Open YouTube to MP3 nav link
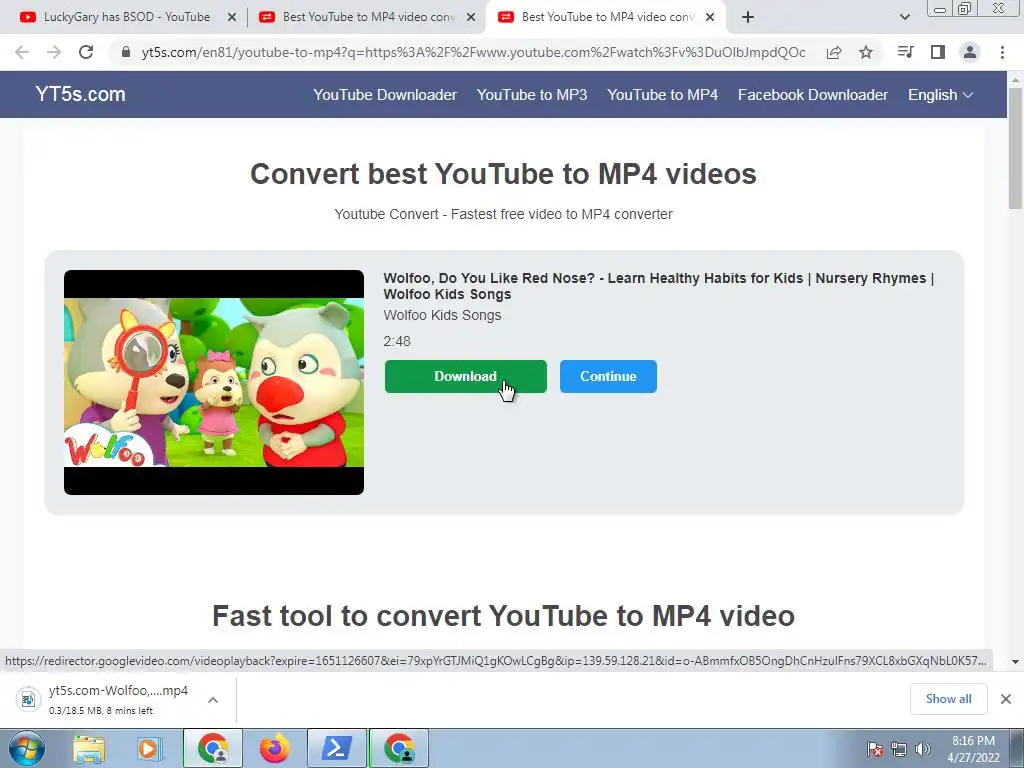The image size is (1024, 768). 532,95
